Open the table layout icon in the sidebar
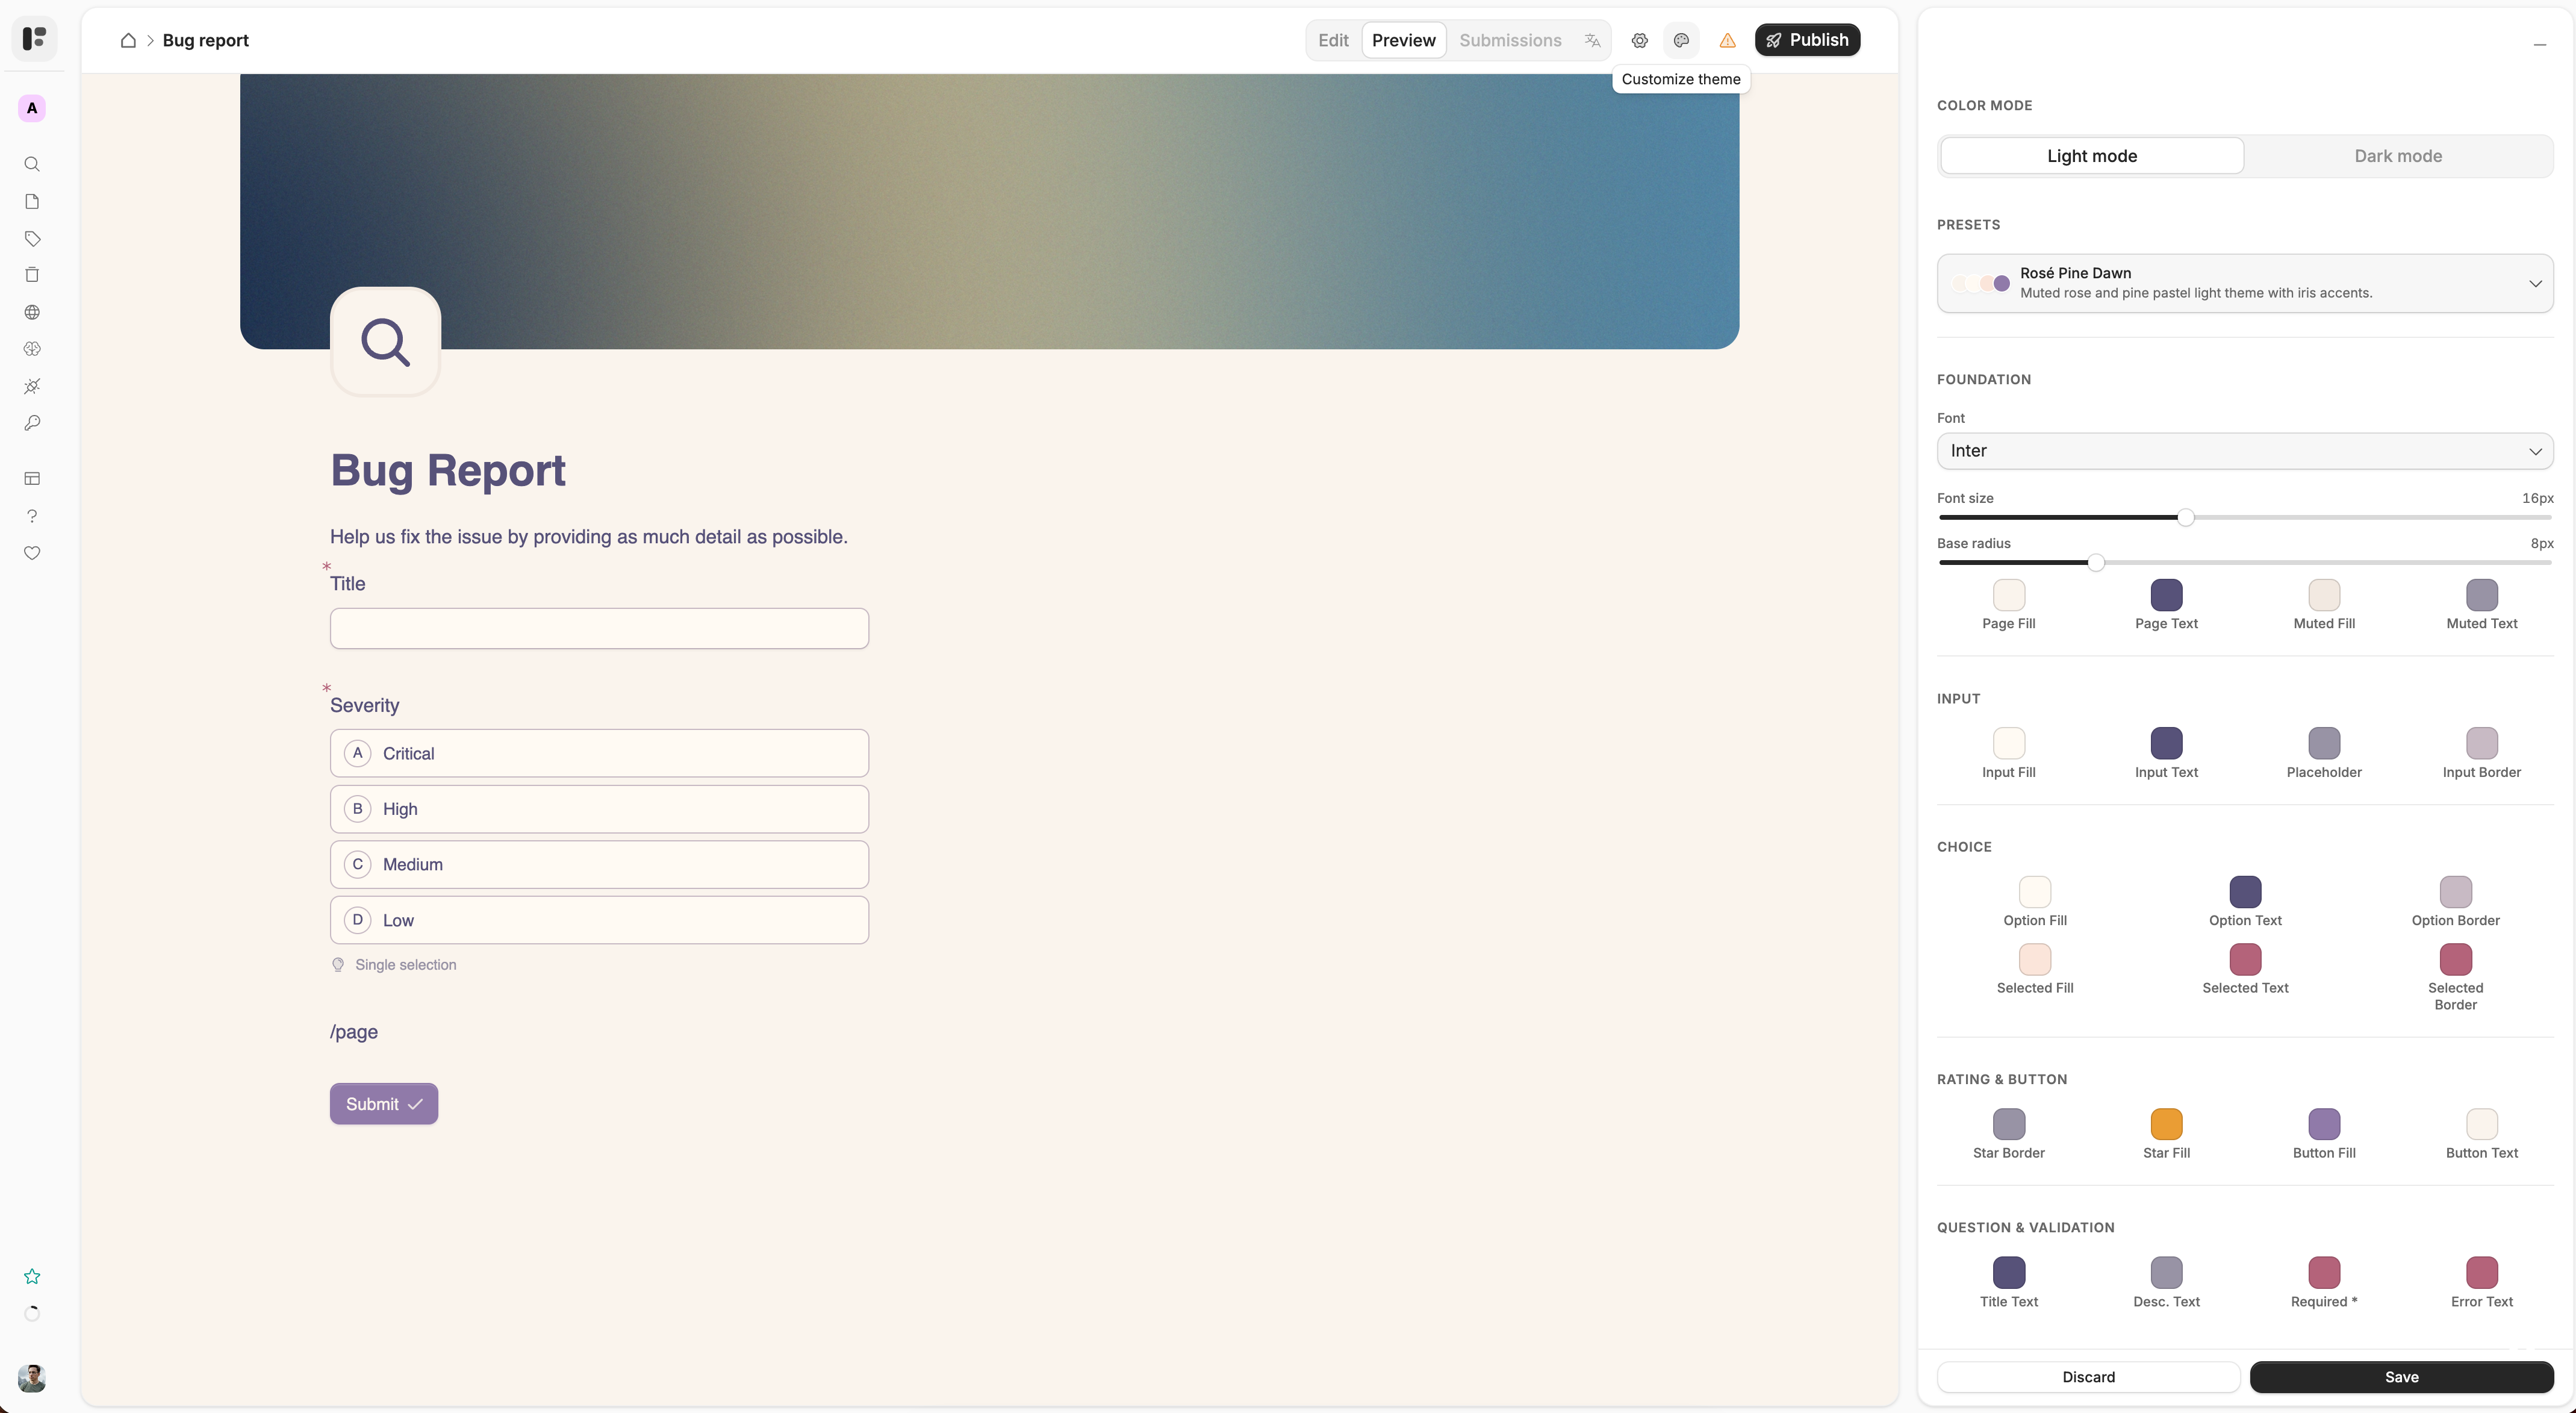This screenshot has height=1413, width=2576. [32, 479]
